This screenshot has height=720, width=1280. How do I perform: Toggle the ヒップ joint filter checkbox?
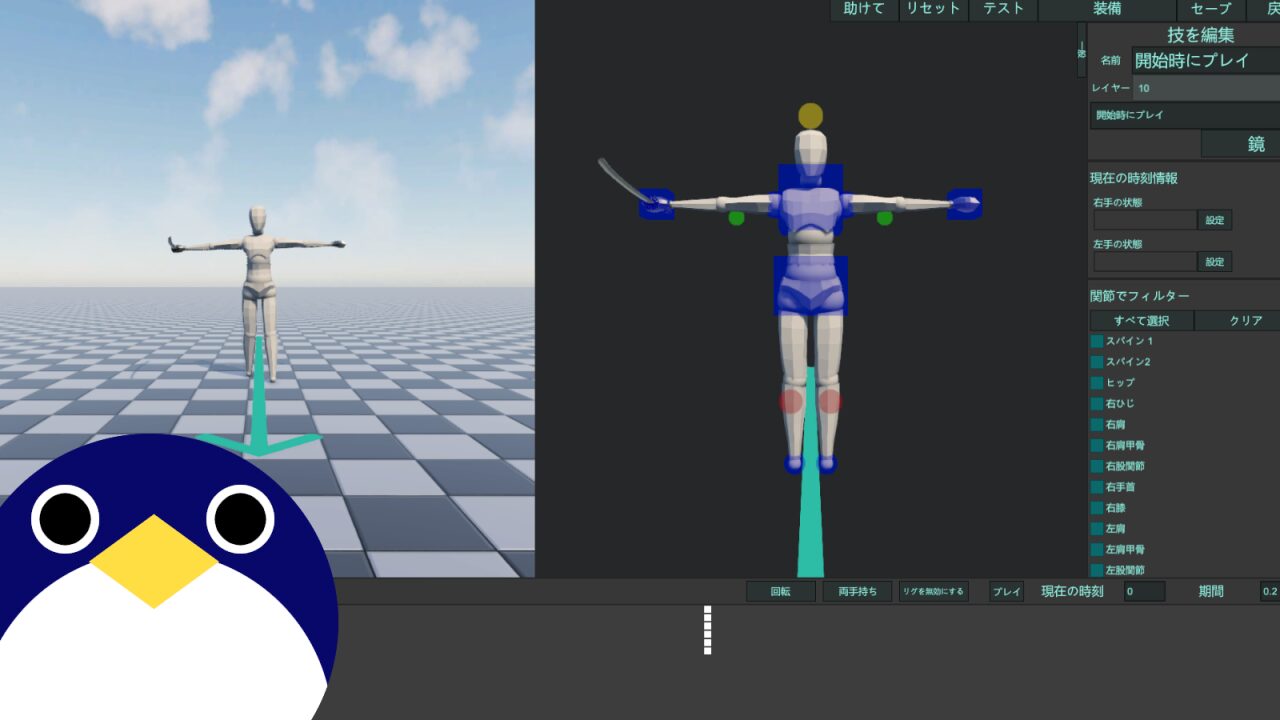click(1097, 383)
